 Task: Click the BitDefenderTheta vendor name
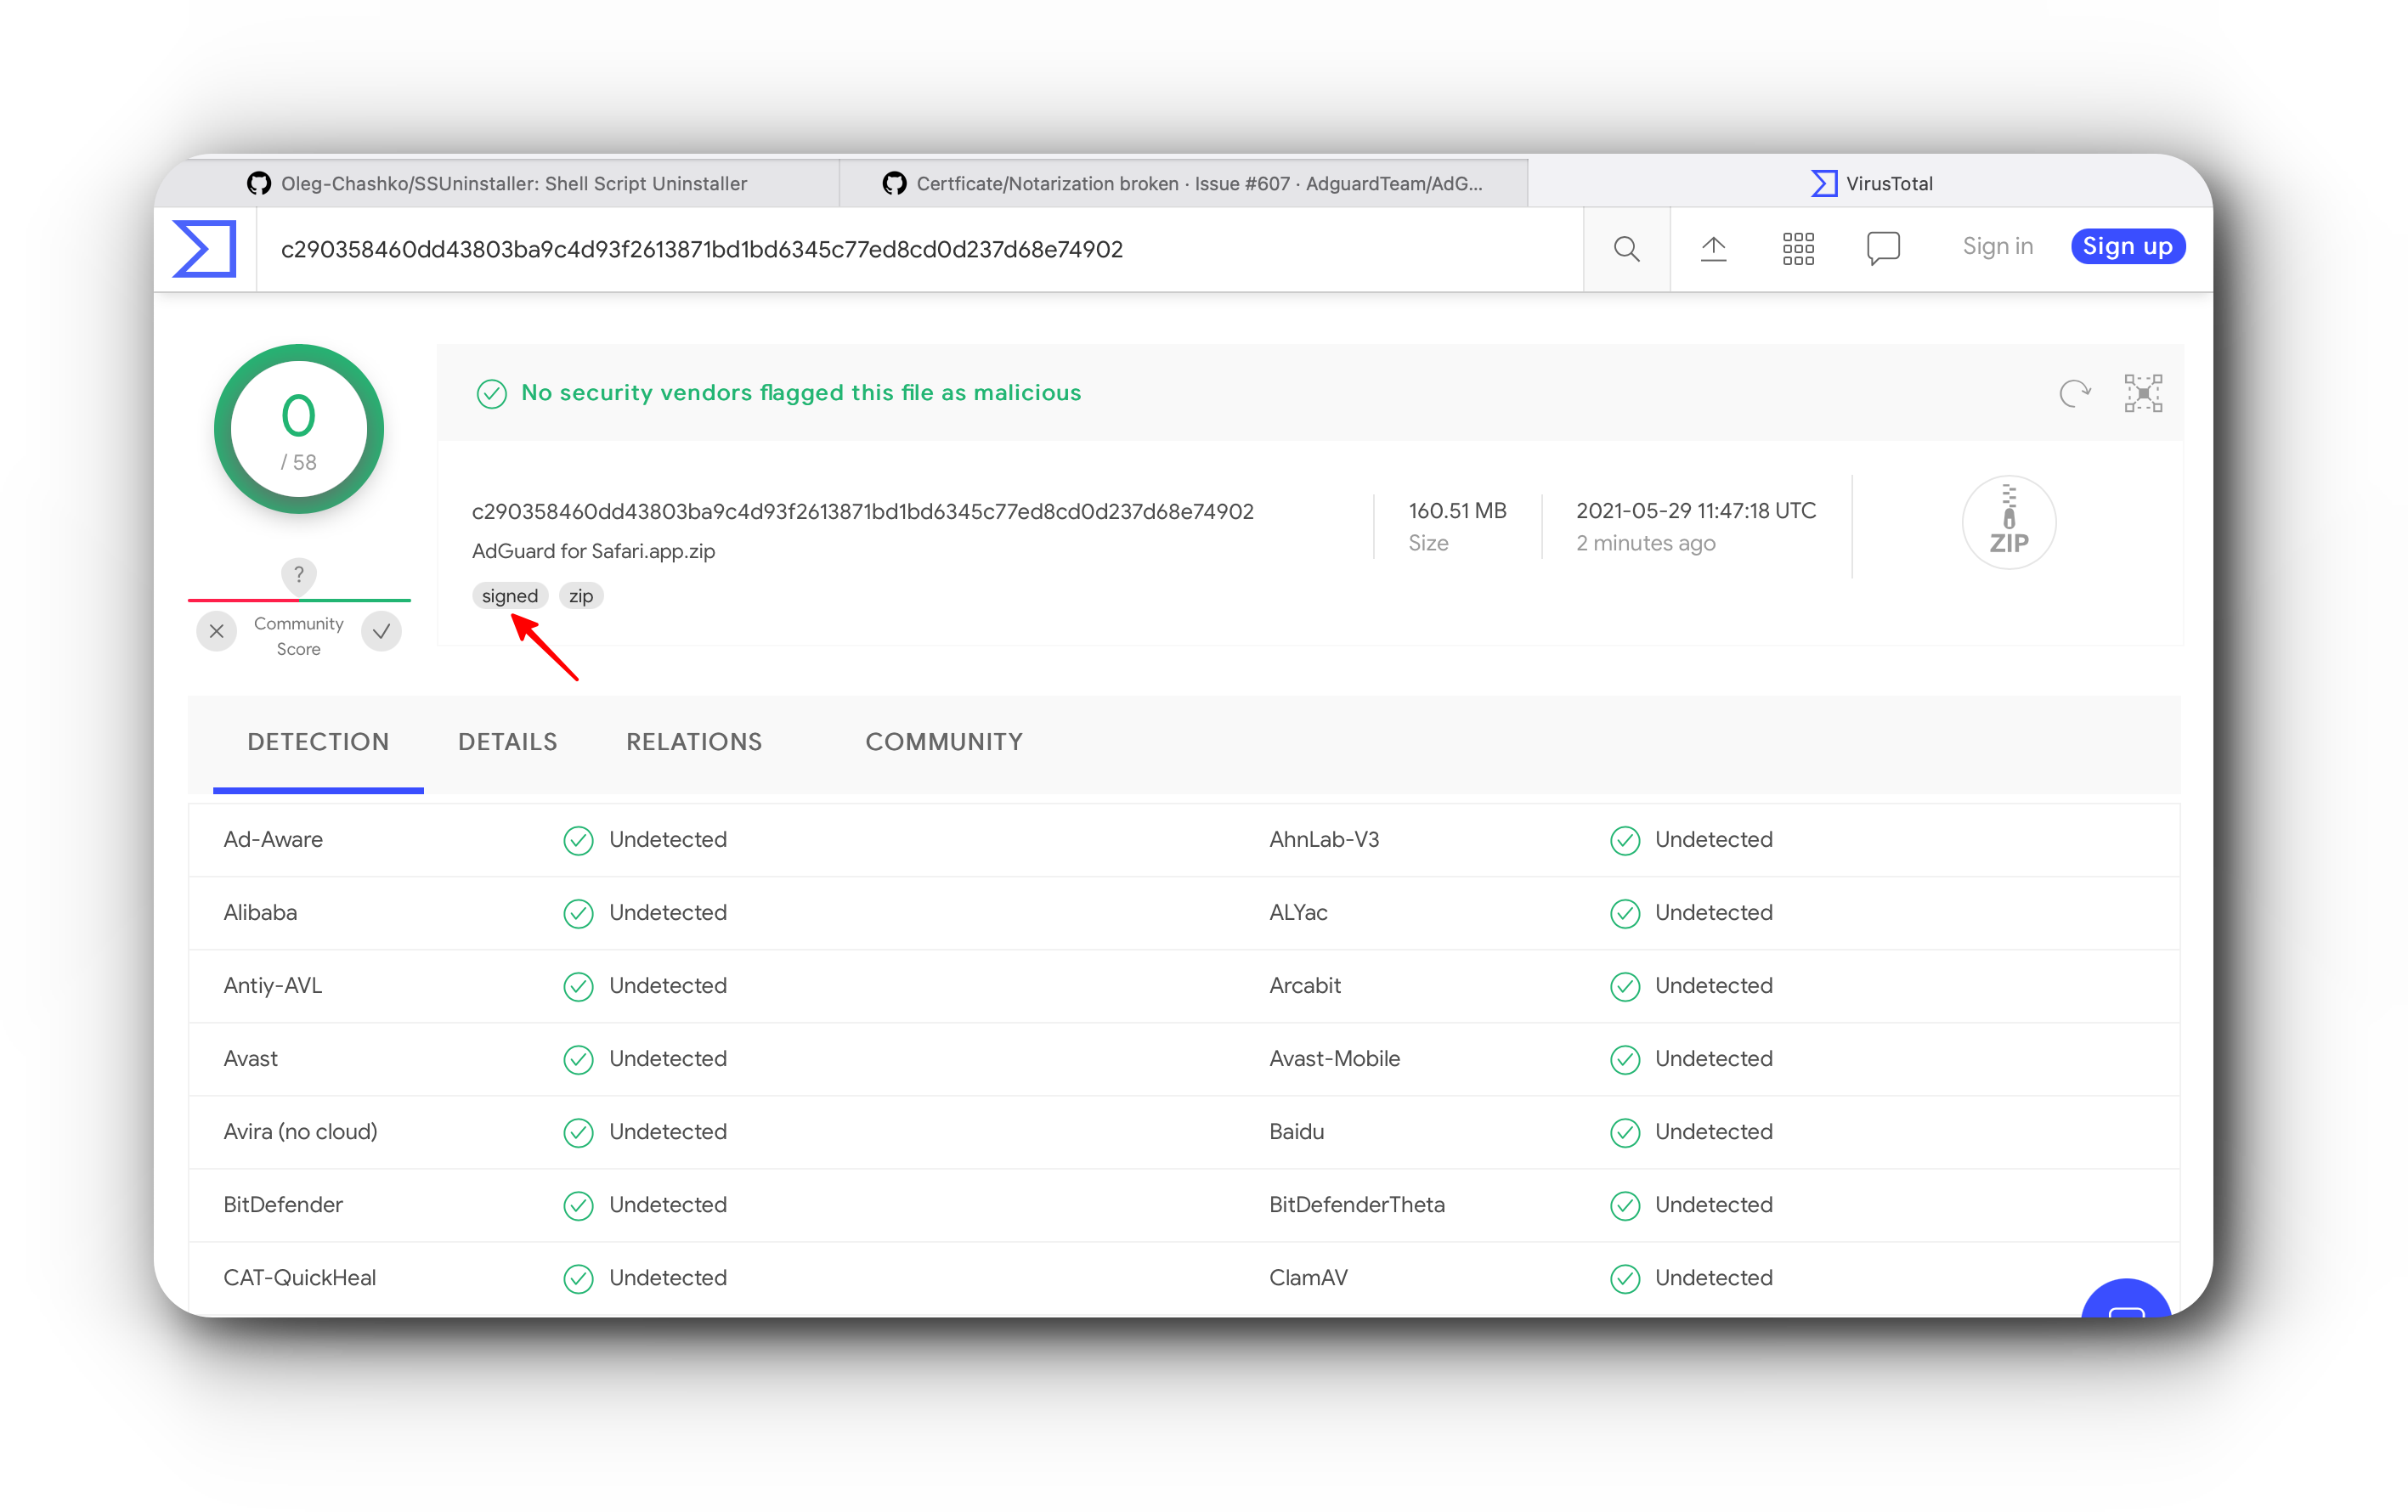pyautogui.click(x=1357, y=1205)
